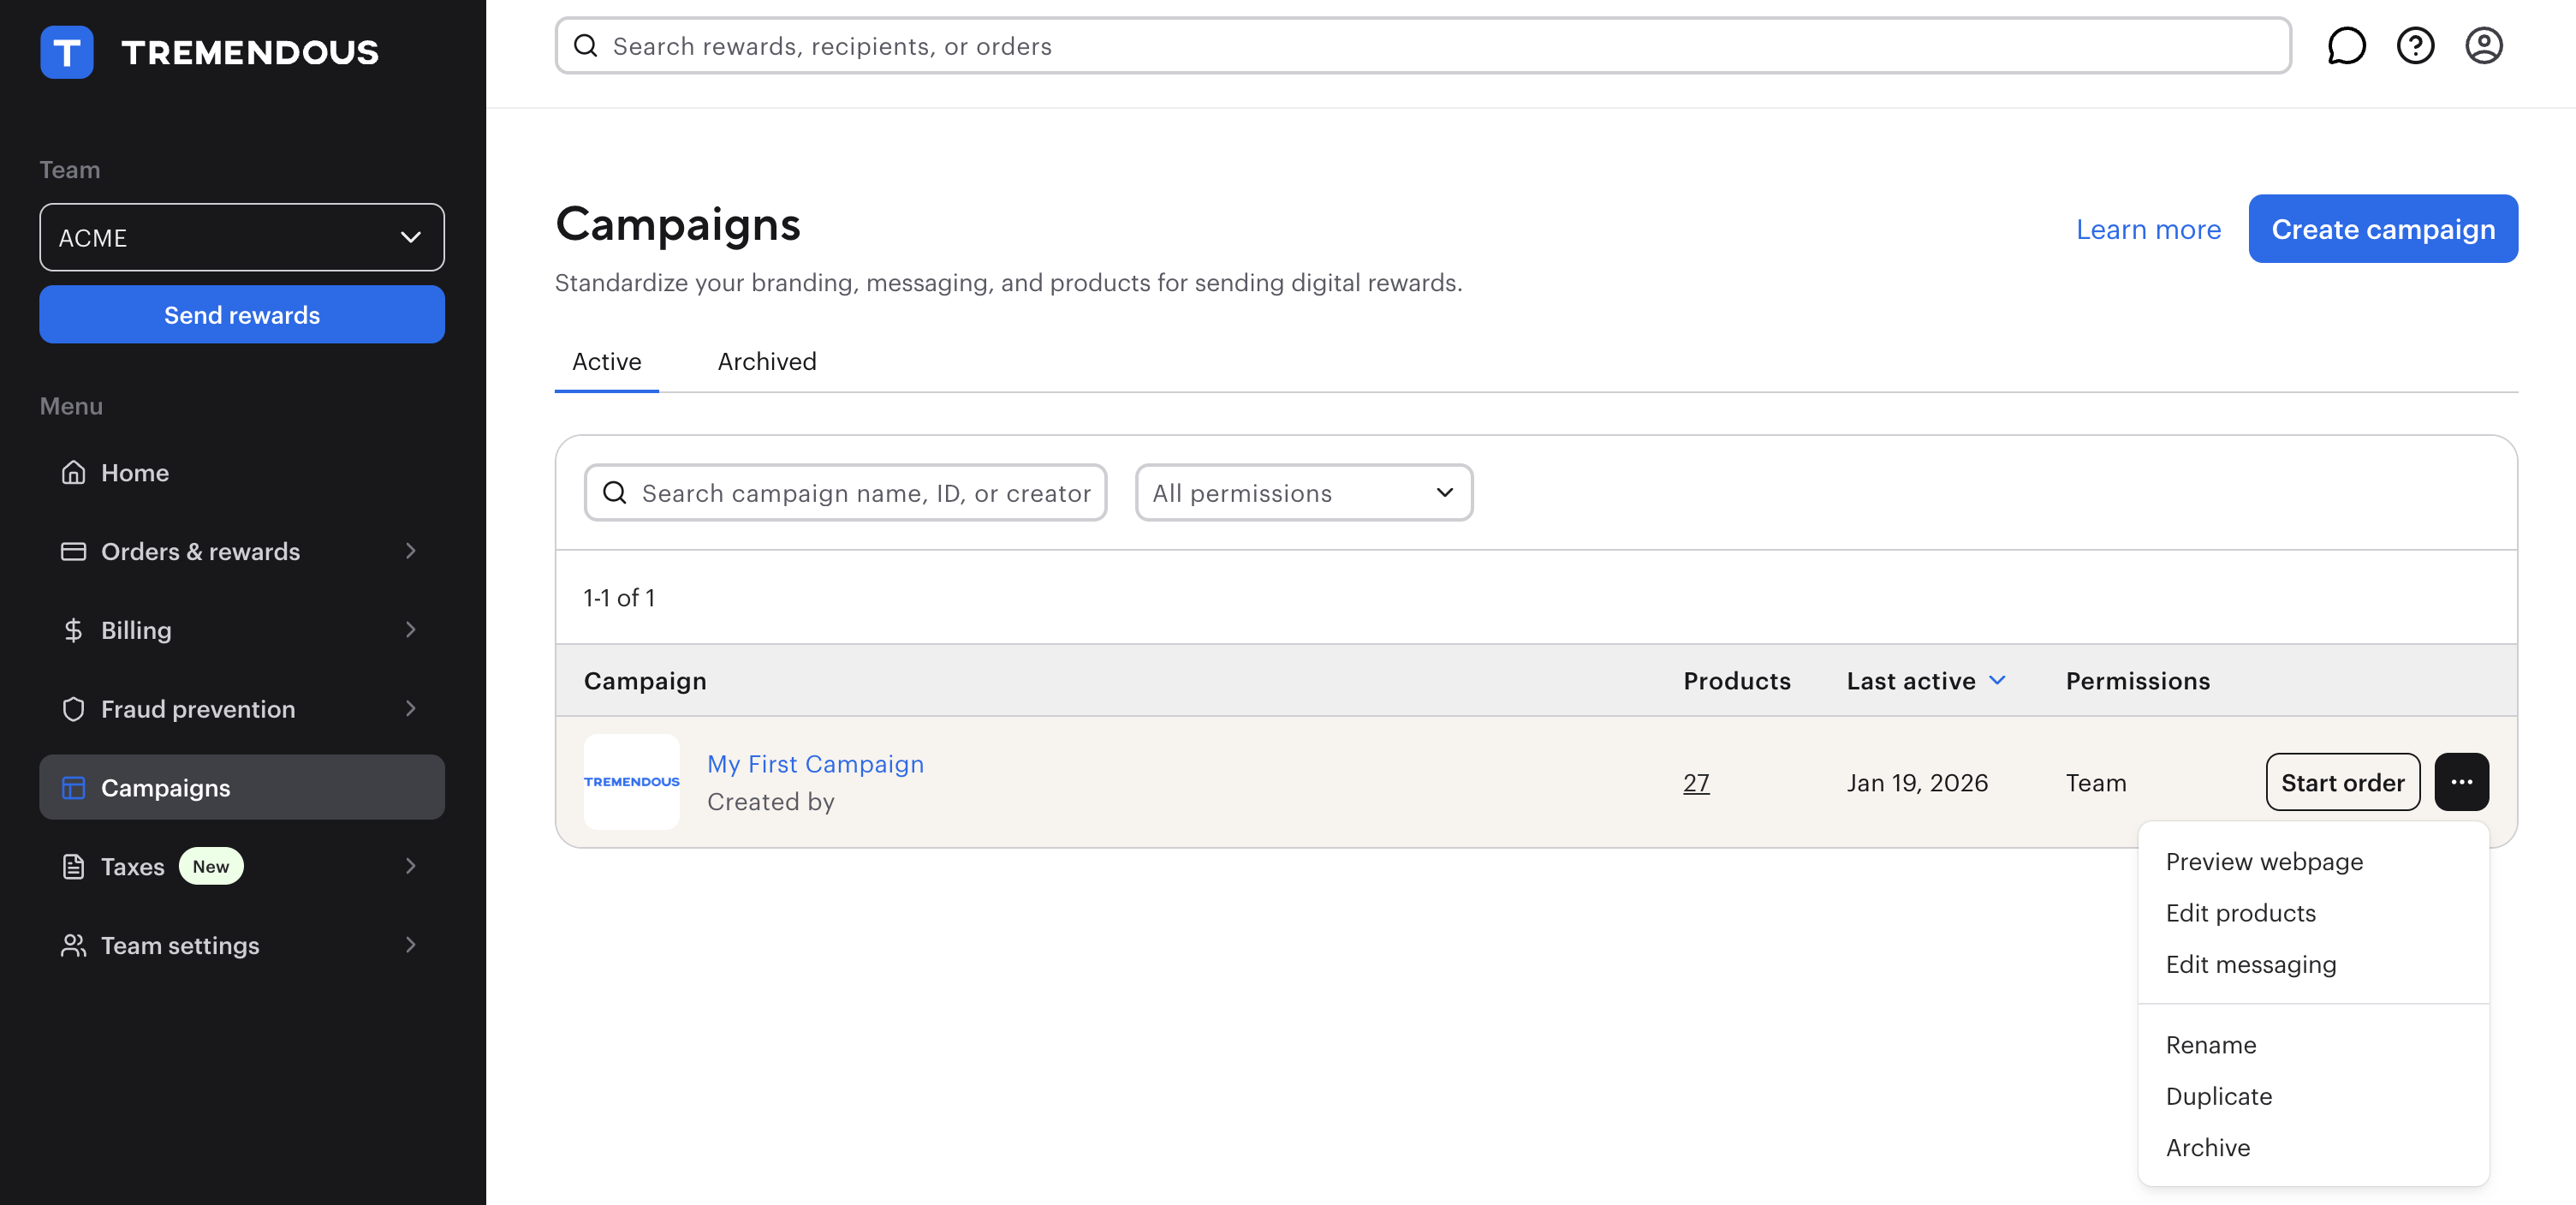The image size is (2576, 1205).
Task: Click the help question mark icon
Action: [2414, 46]
